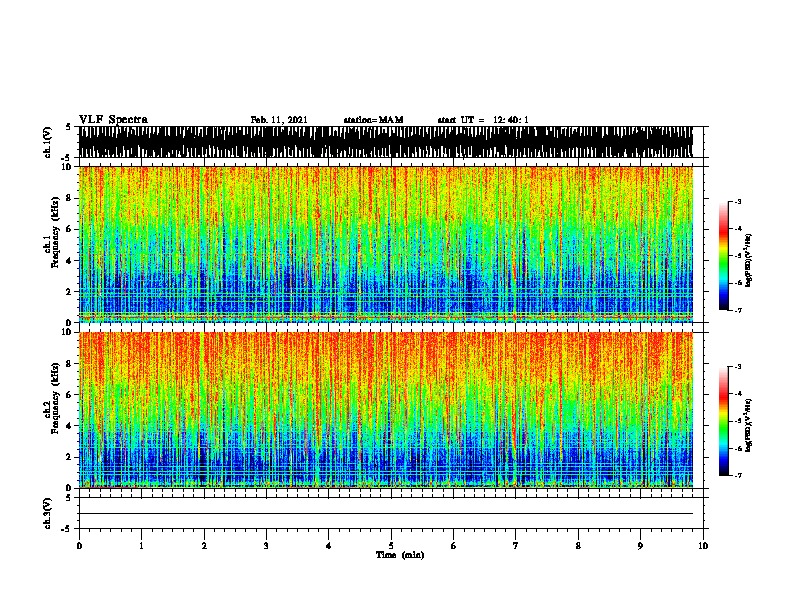
Task: Click the "-3" label on ch.2 color bar
Action: [x=738, y=367]
